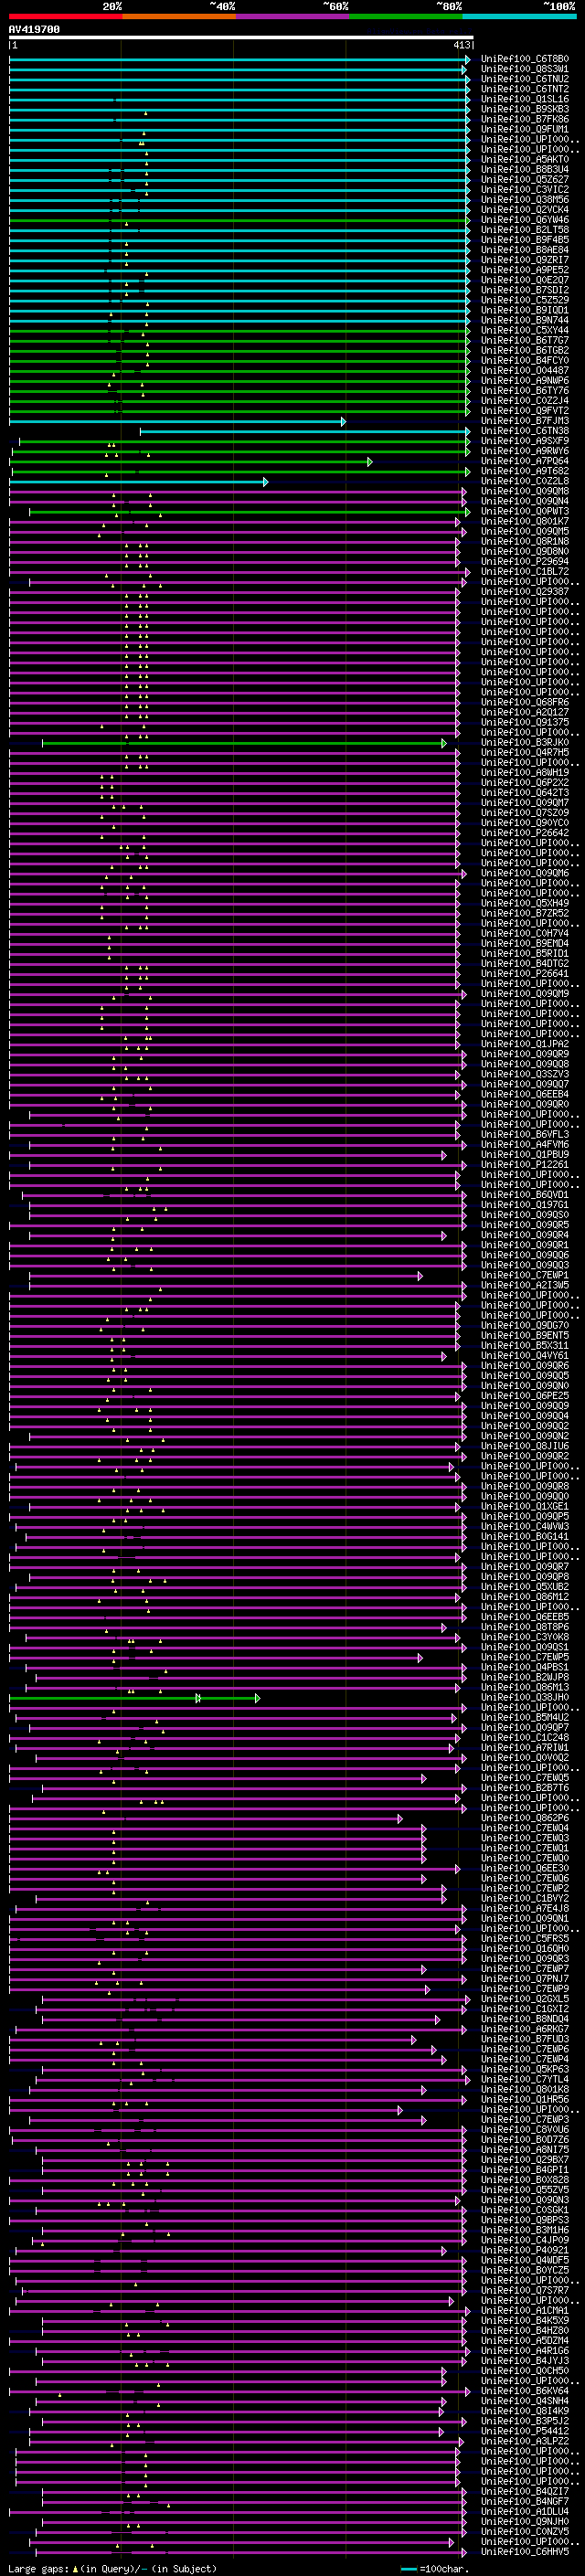Open hit UniRef100_B9SKB3

coord(525,110)
